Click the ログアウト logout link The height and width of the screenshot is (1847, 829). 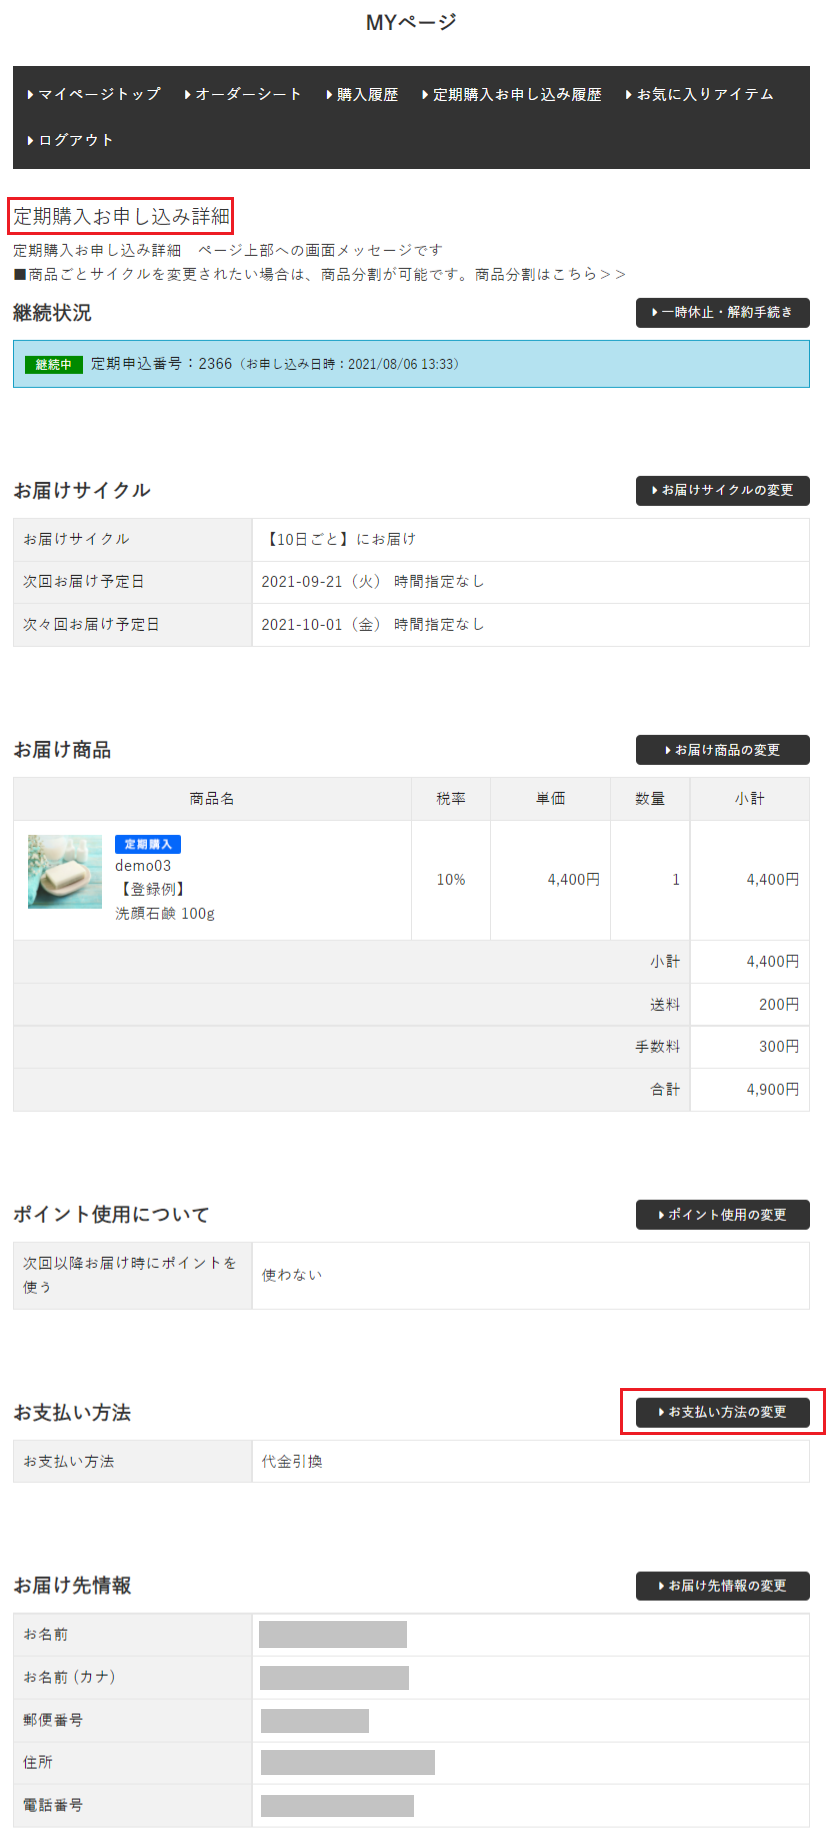(75, 140)
